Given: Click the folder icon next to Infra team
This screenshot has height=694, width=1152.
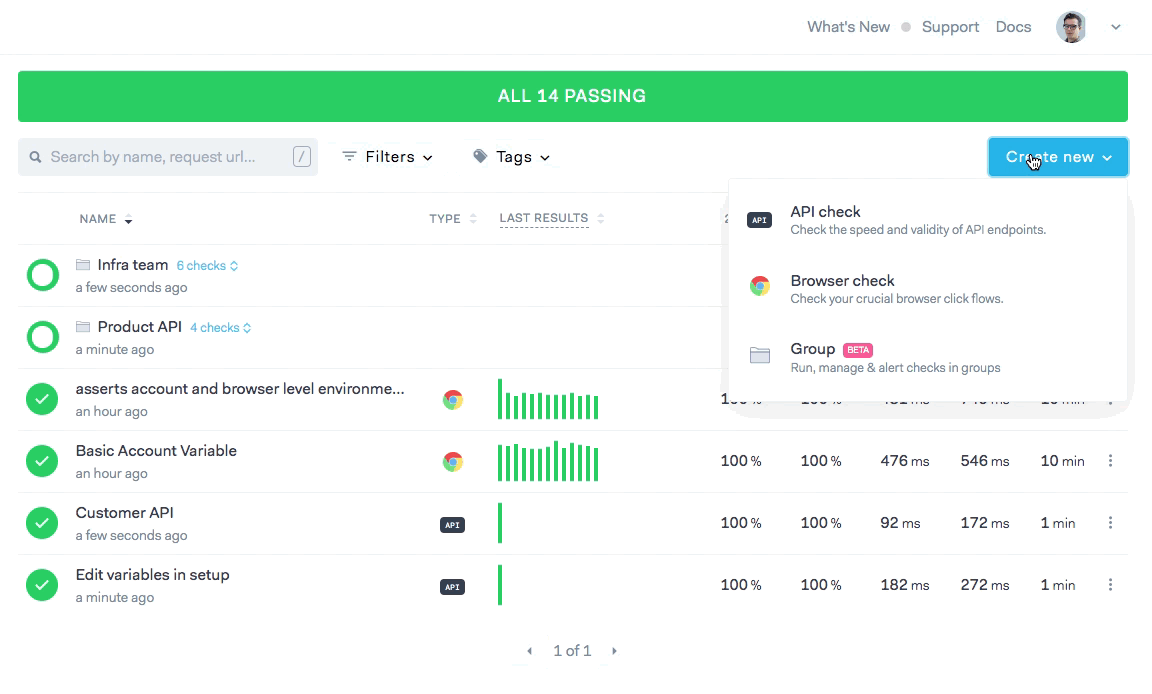Looking at the screenshot, I should click(x=83, y=265).
